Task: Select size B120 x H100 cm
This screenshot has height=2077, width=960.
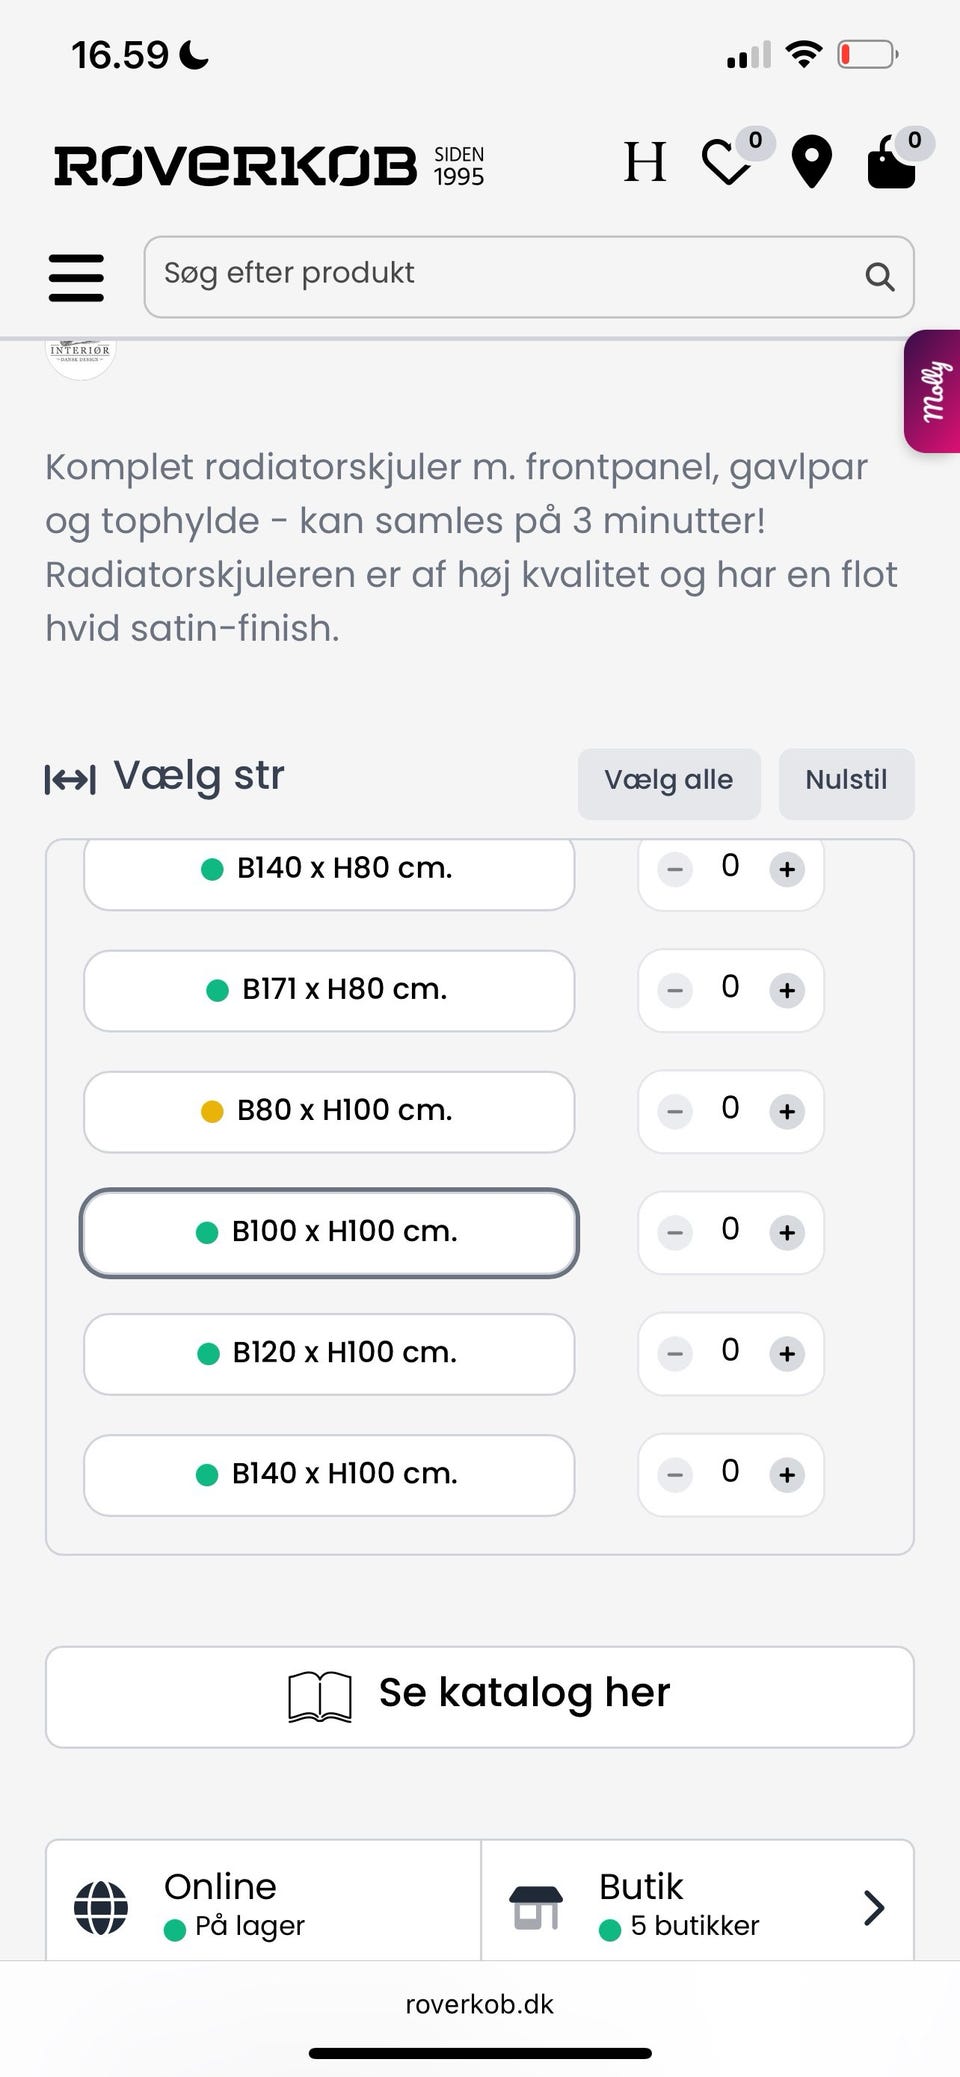Action: tap(329, 1353)
